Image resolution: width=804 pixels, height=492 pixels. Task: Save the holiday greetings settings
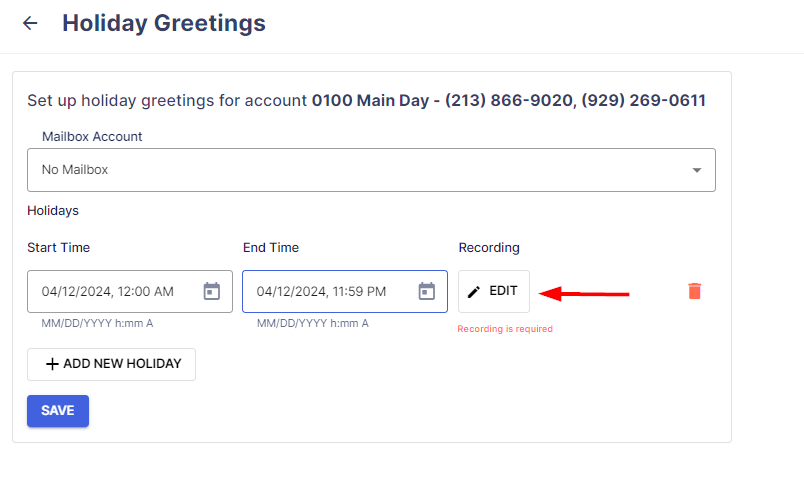coord(58,411)
